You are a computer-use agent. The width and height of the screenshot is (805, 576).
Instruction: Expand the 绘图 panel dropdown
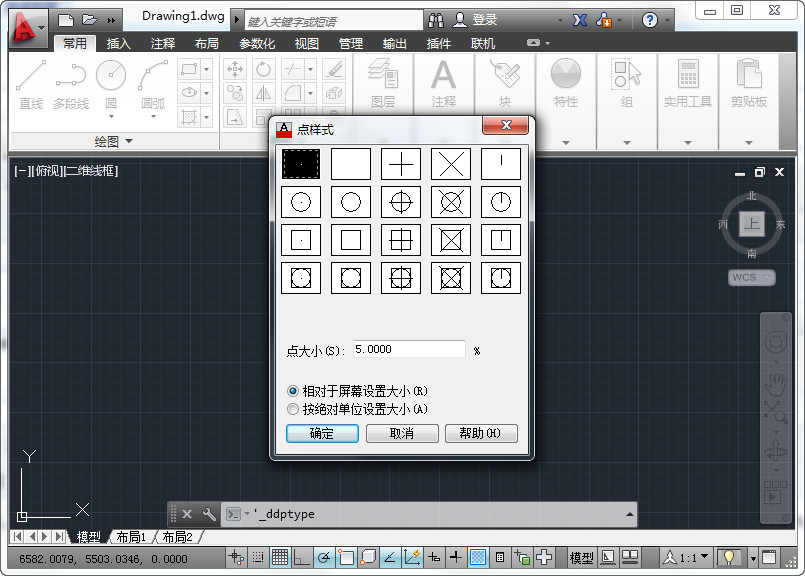pyautogui.click(x=128, y=142)
